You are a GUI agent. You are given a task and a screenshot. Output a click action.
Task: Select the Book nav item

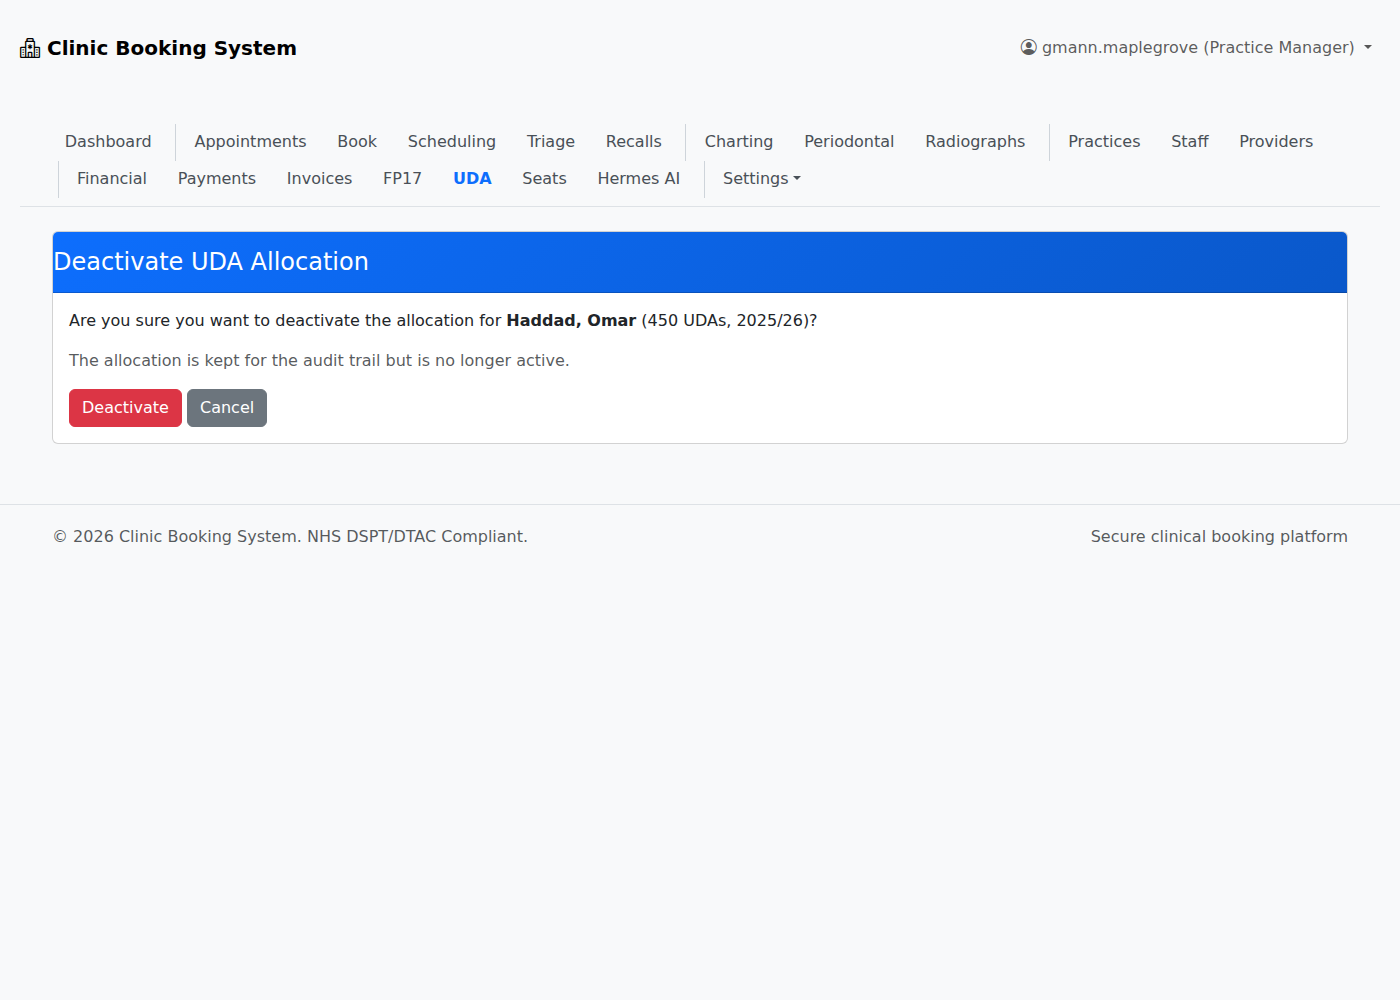point(357,141)
